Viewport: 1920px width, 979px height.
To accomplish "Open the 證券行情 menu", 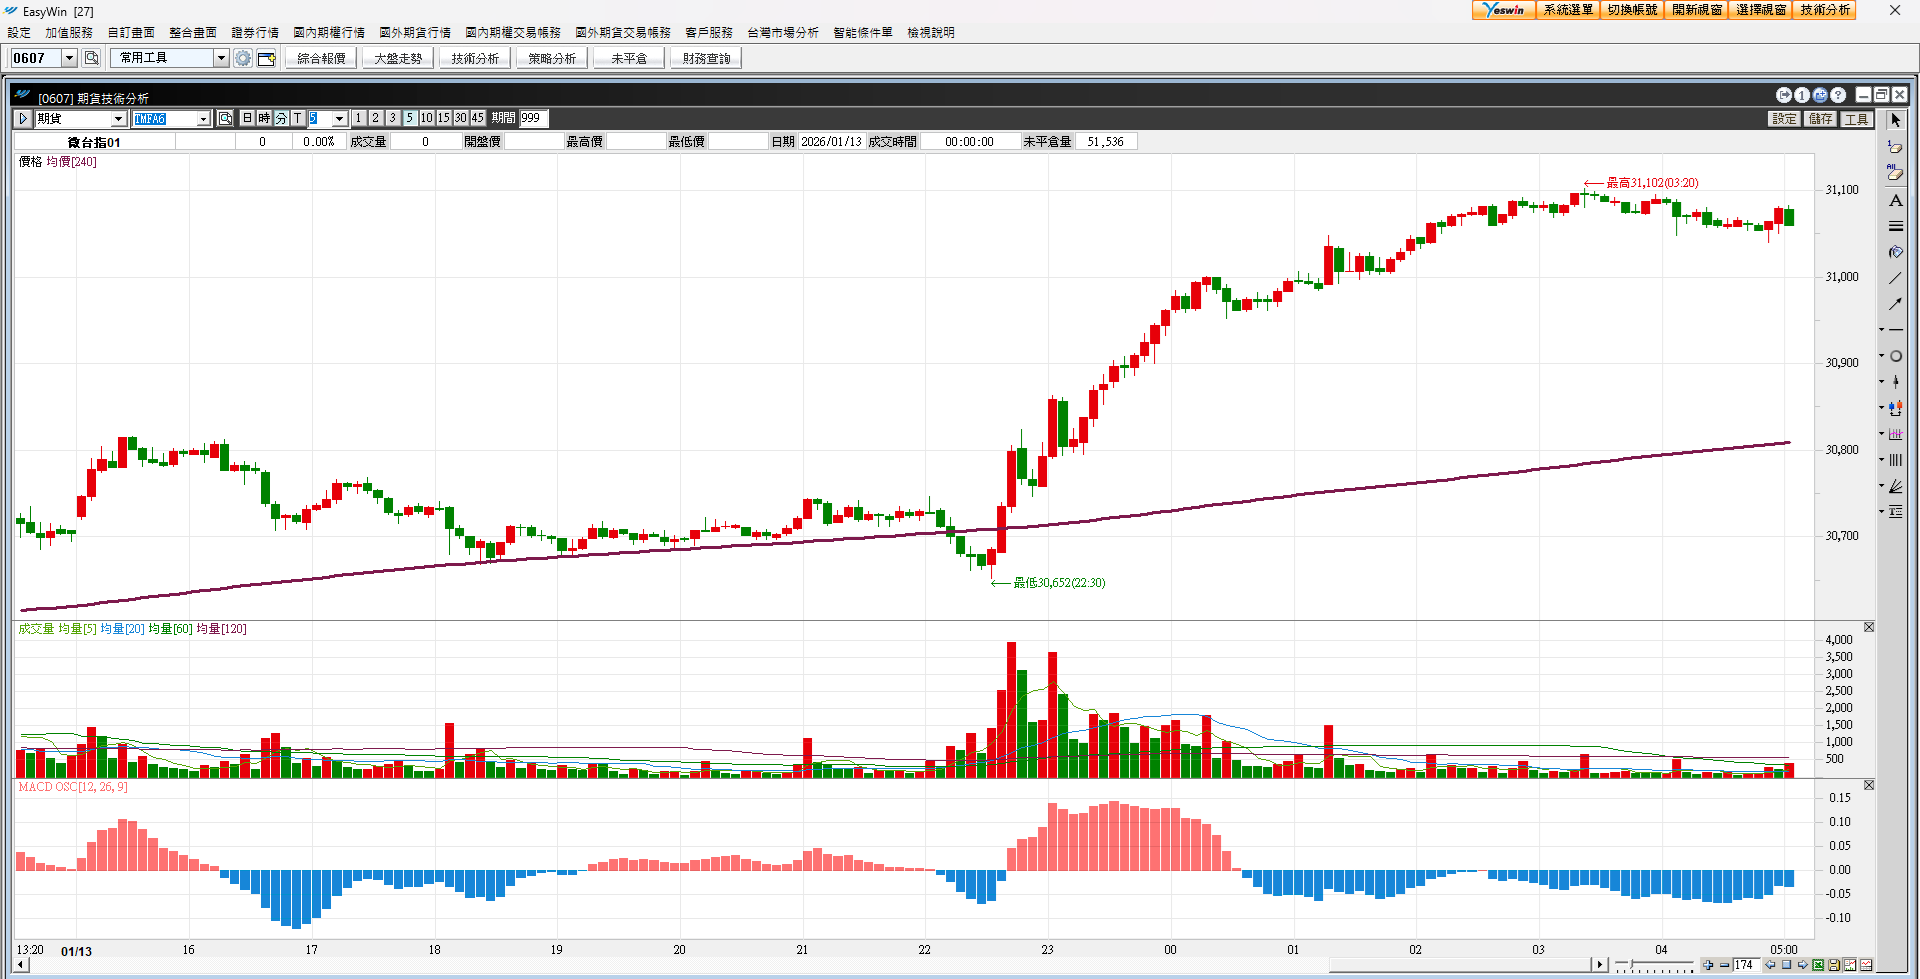I will [255, 33].
